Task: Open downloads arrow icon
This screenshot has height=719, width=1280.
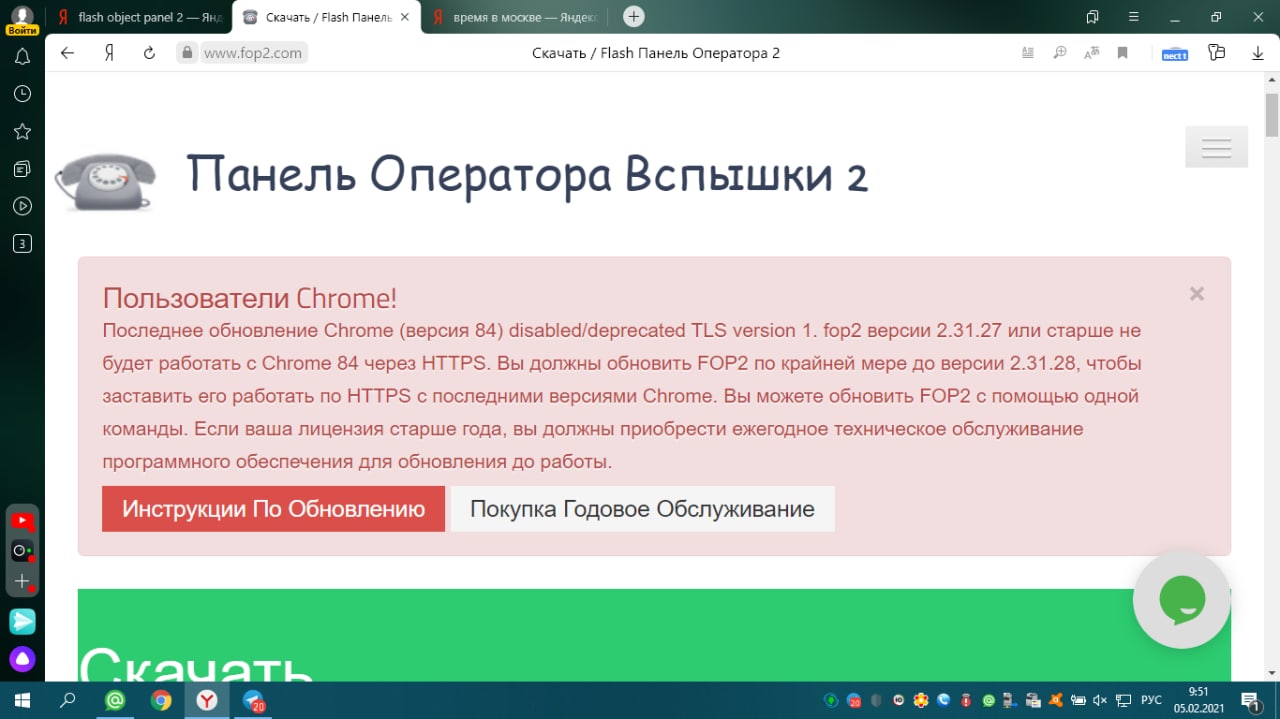Action: pos(1258,53)
